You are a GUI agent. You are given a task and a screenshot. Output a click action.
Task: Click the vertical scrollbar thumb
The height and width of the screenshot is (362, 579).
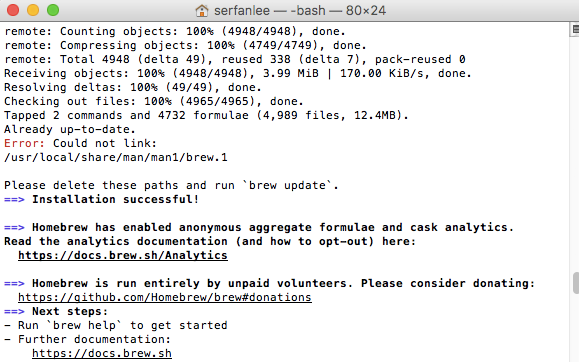point(576,283)
